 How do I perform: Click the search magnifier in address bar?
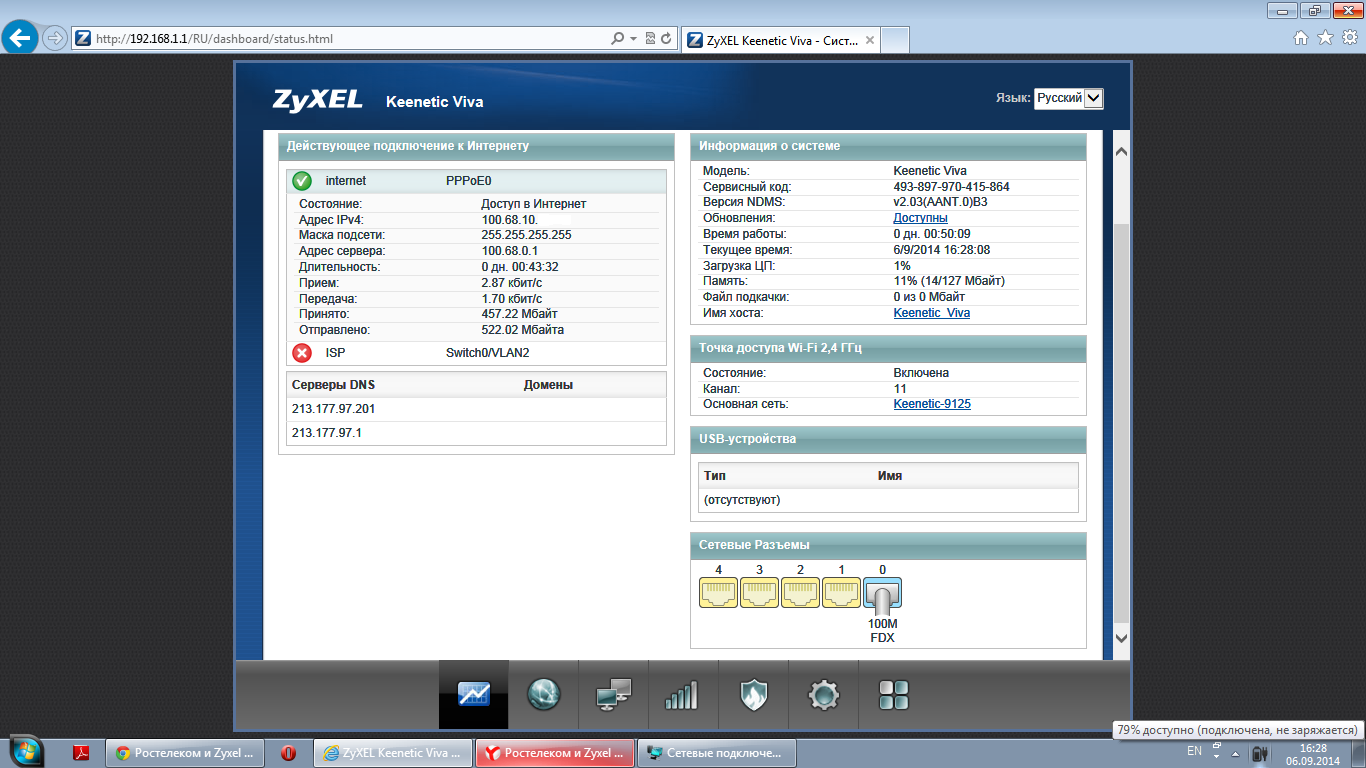[618, 39]
